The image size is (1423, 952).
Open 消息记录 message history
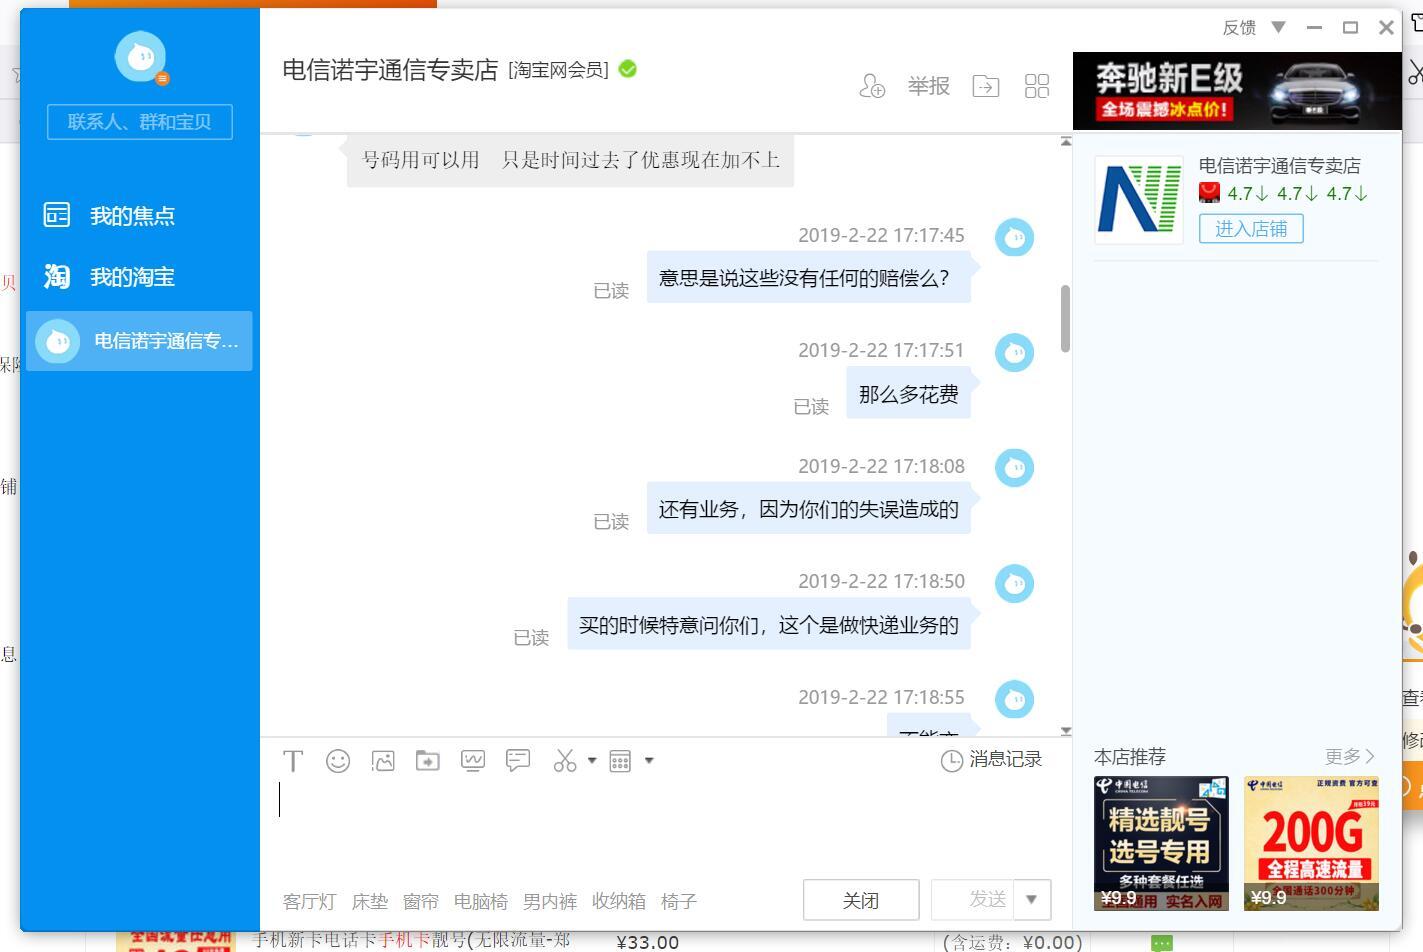[1005, 760]
